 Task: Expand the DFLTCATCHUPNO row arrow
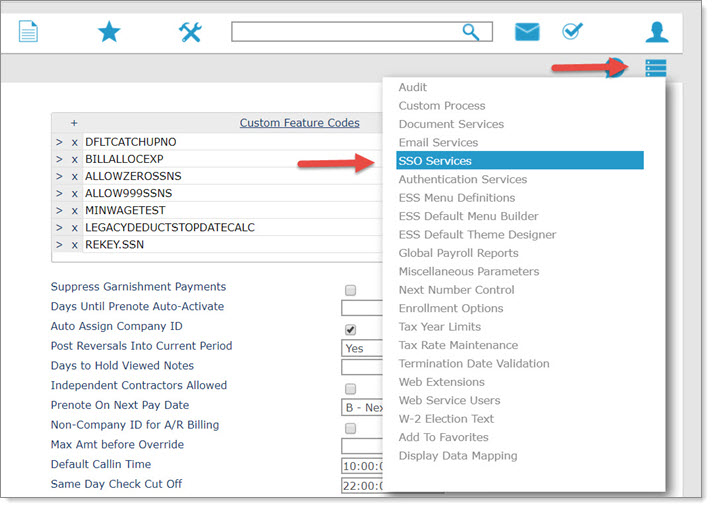tap(59, 143)
